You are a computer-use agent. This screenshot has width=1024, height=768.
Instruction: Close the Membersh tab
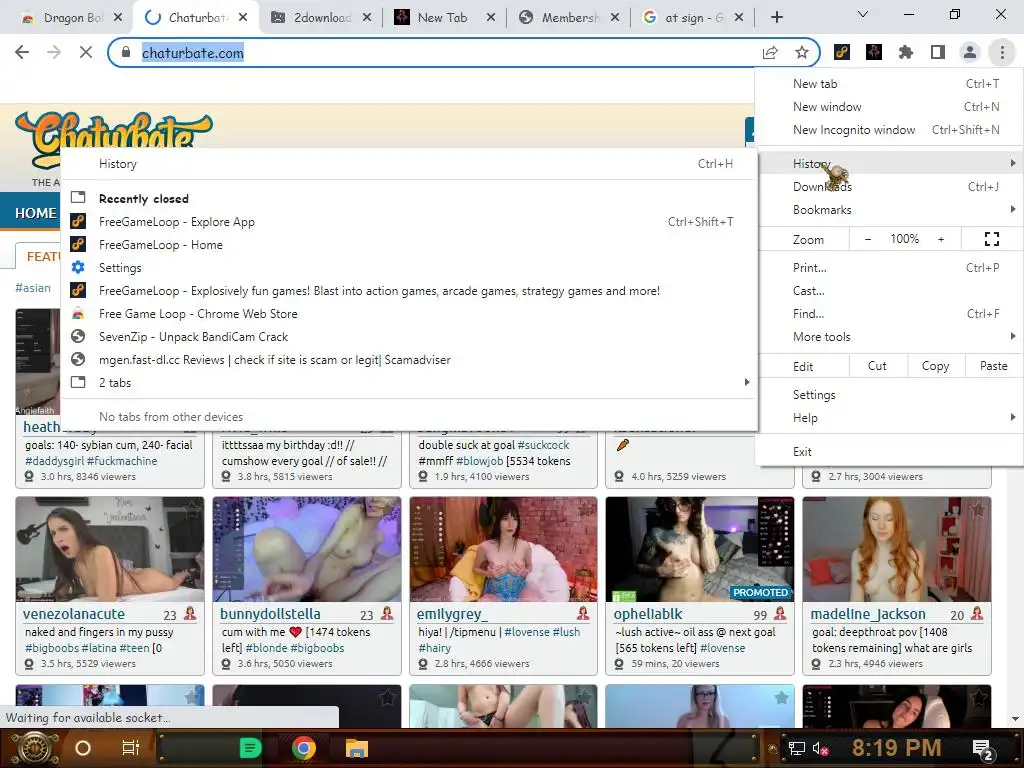tap(615, 18)
